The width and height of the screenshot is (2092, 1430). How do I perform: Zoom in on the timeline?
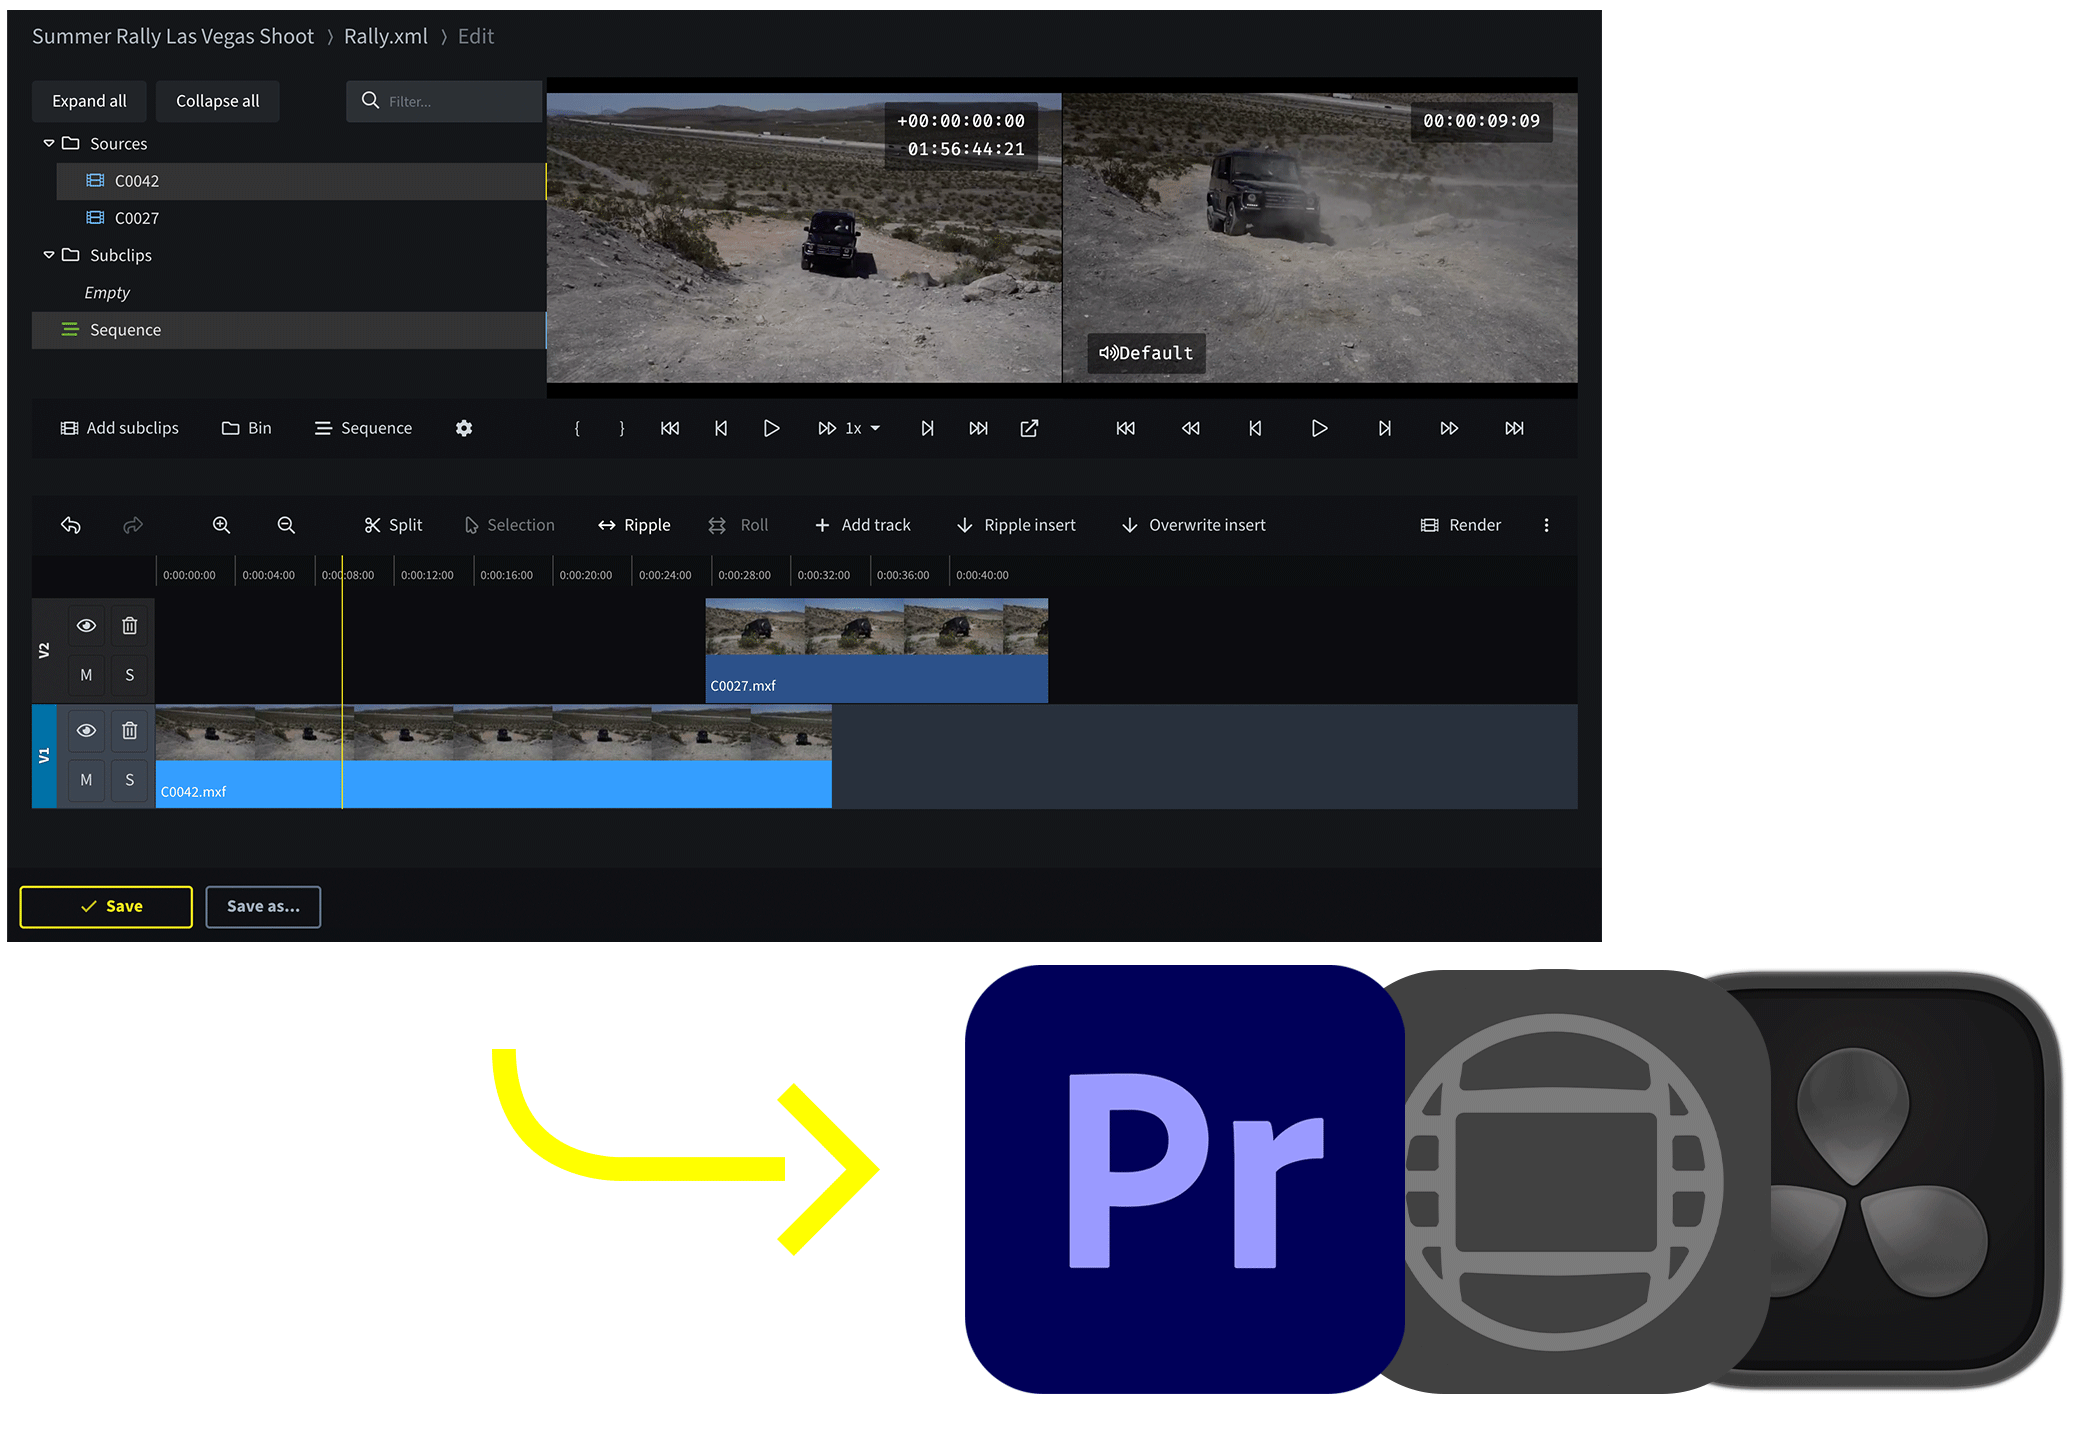(x=221, y=524)
